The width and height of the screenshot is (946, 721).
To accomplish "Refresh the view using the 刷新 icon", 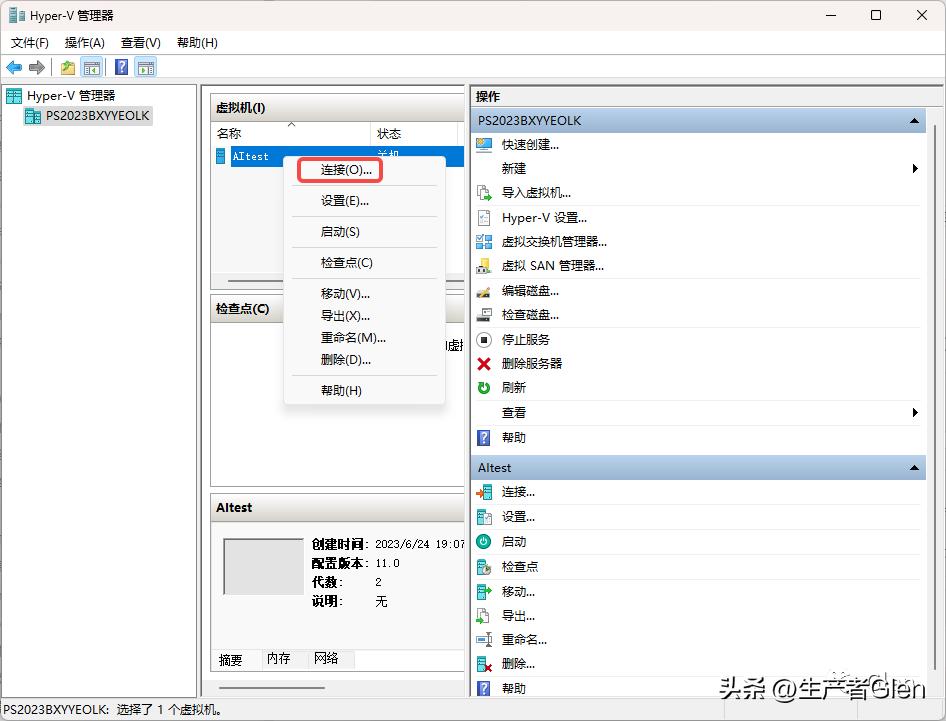I will click(481, 388).
